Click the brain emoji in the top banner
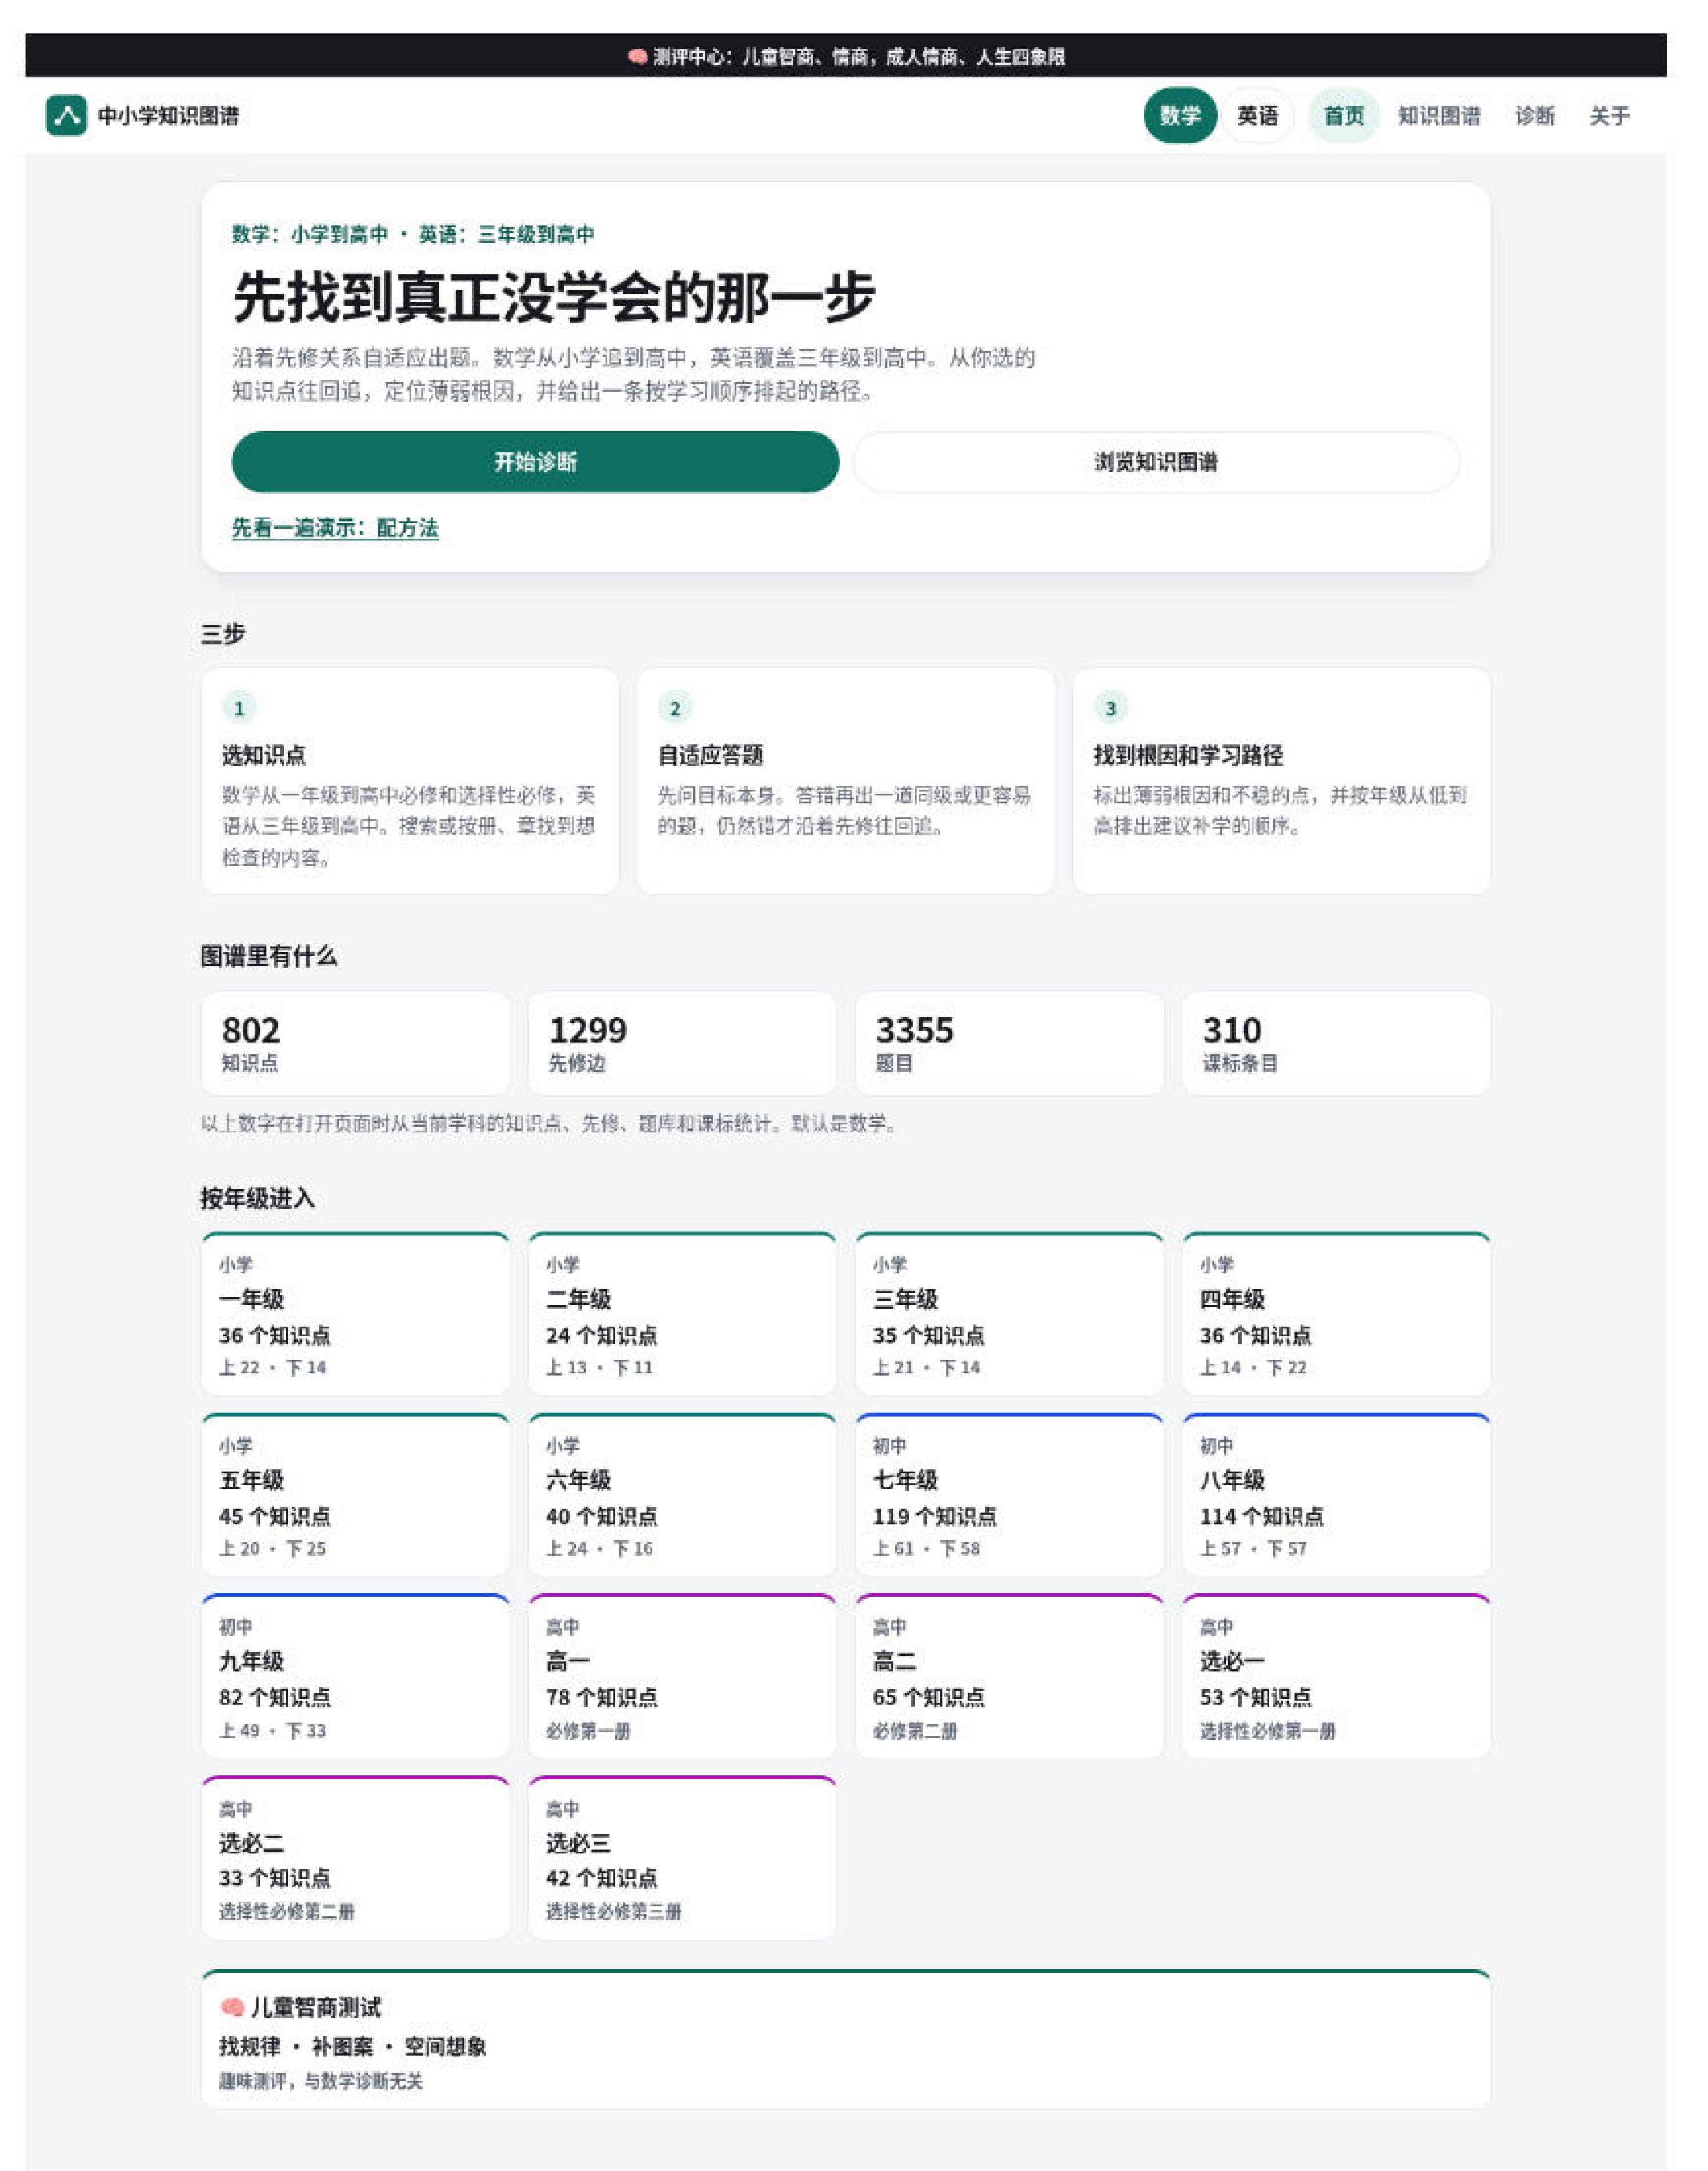 coord(637,56)
